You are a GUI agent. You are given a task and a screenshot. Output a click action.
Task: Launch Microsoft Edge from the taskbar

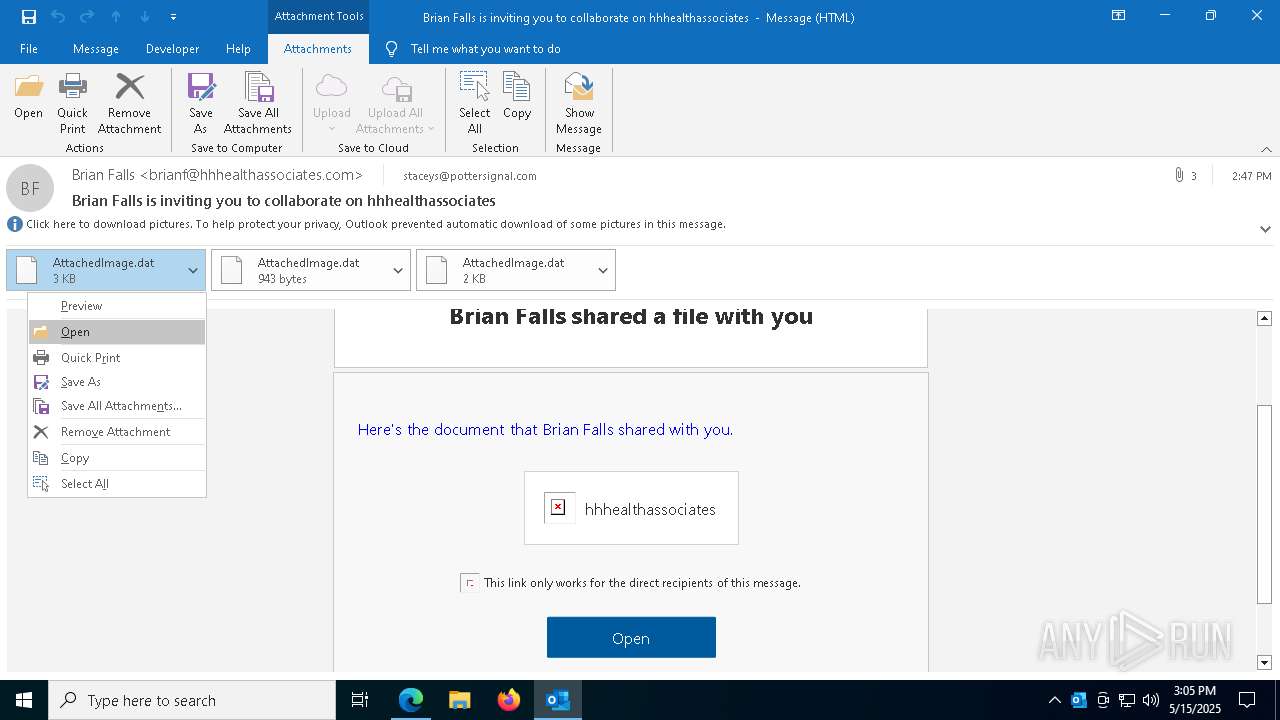pyautogui.click(x=411, y=700)
